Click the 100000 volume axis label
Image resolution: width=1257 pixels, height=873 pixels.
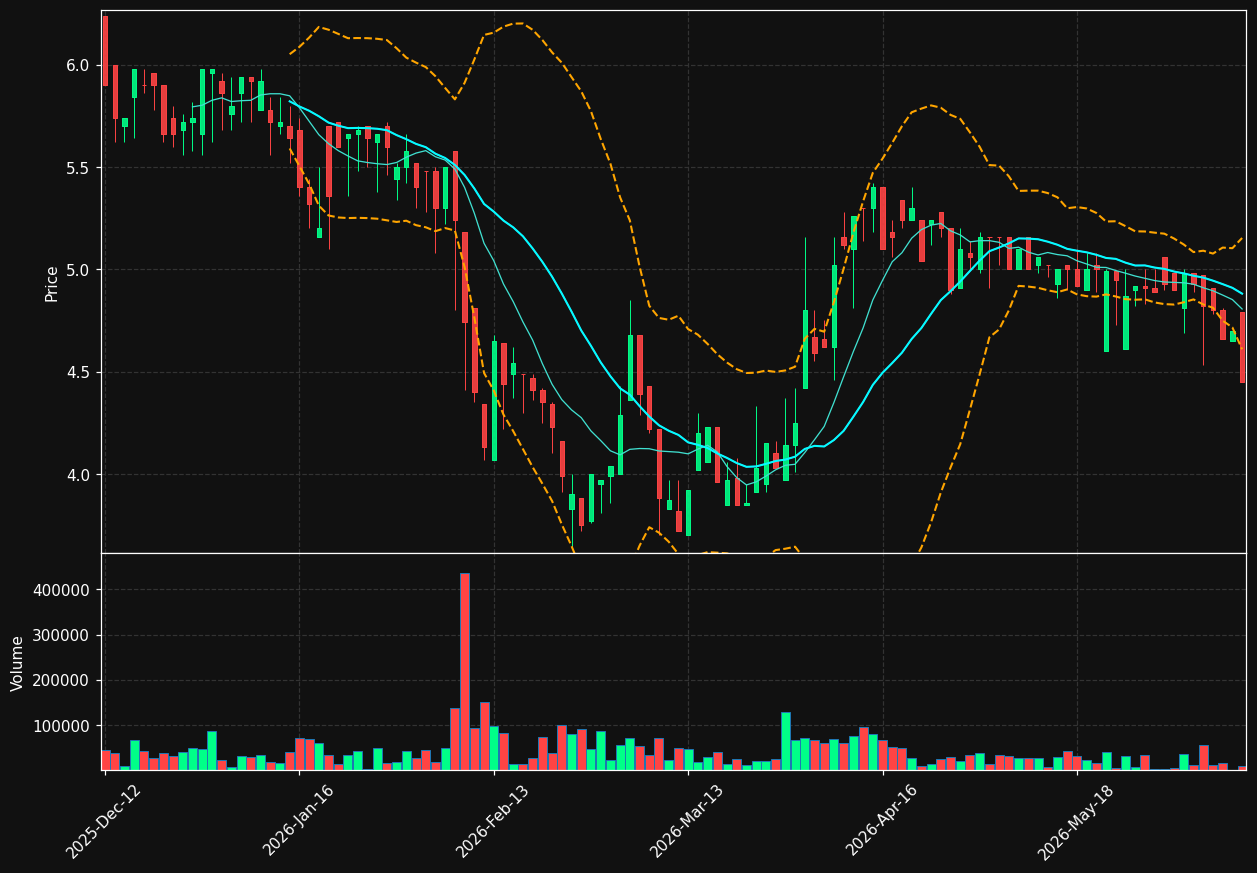pyautogui.click(x=64, y=726)
